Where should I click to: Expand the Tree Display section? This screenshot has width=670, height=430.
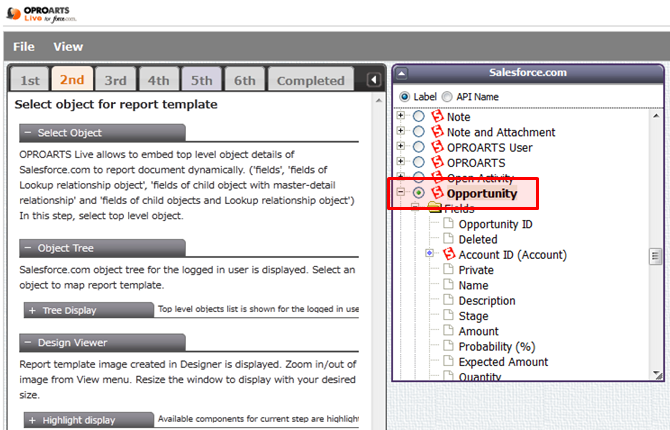(x=32, y=310)
